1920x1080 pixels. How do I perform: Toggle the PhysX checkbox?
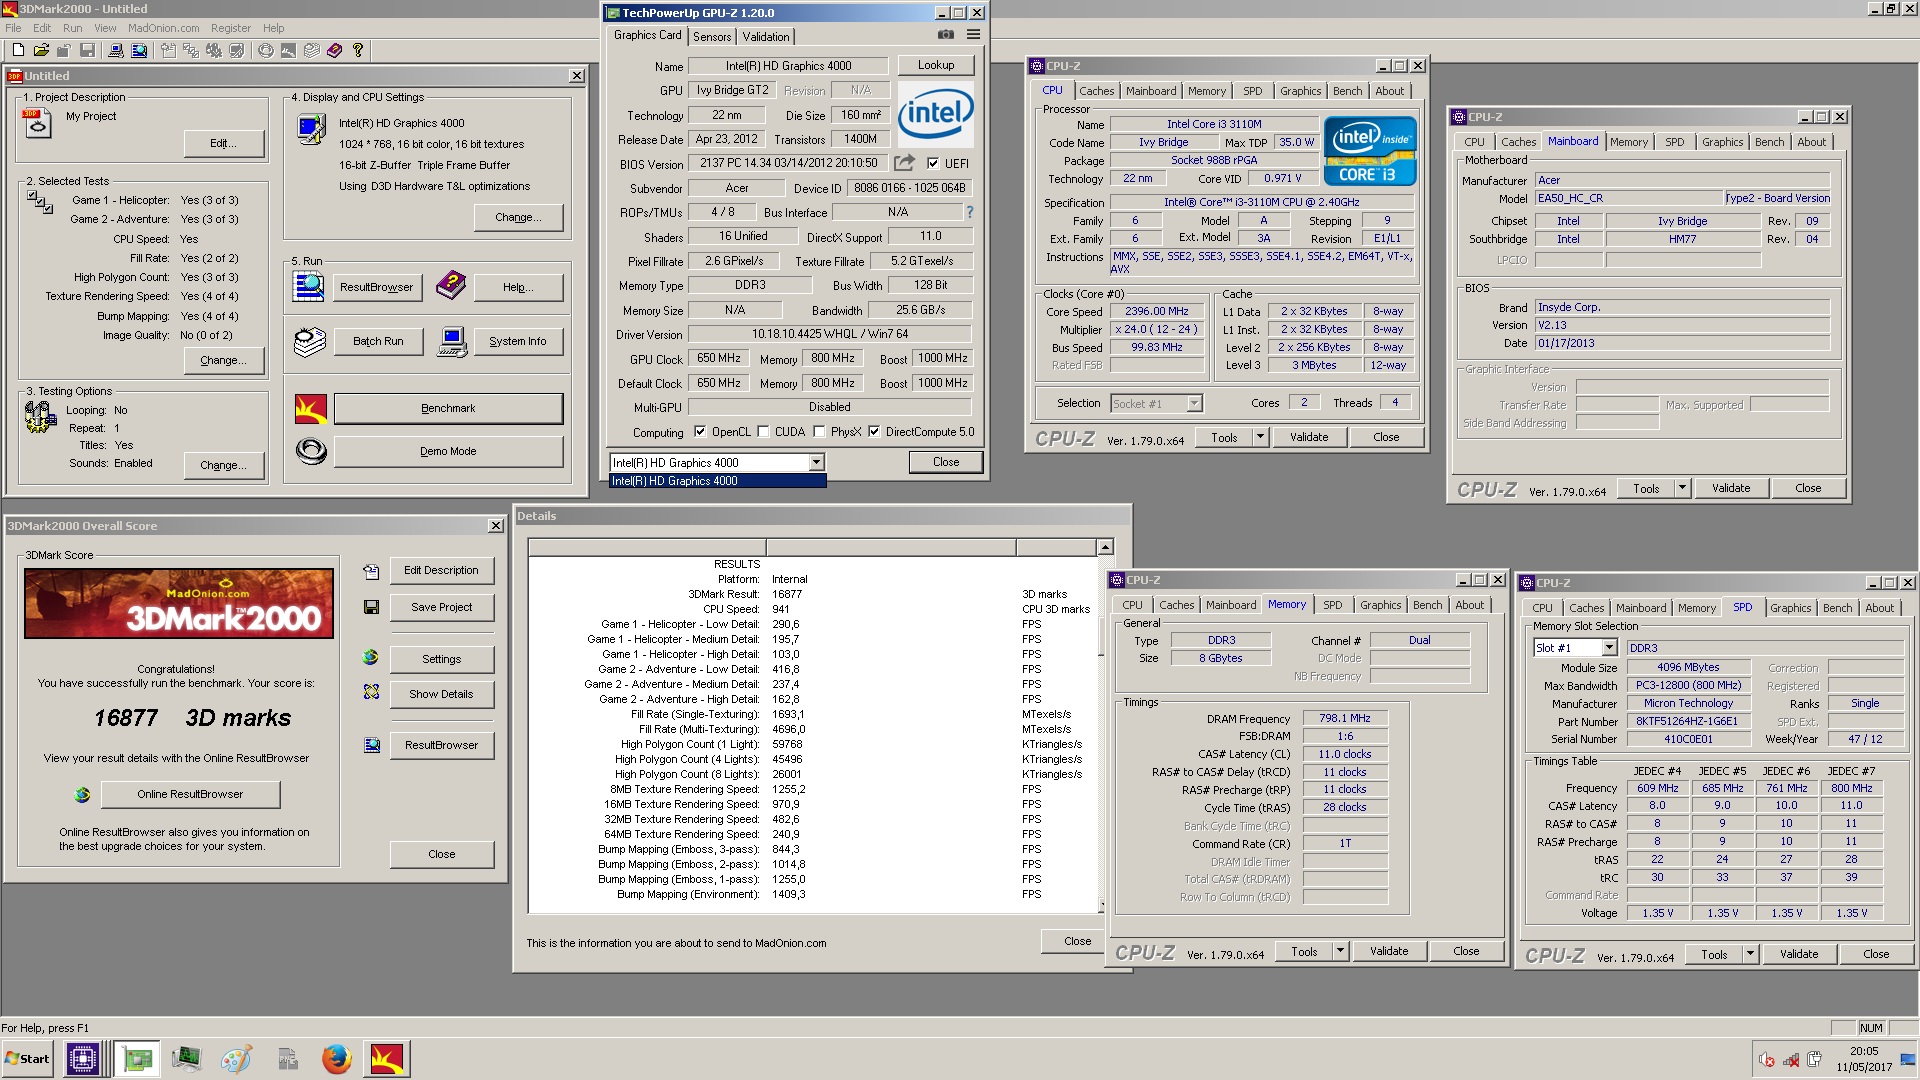pos(819,432)
